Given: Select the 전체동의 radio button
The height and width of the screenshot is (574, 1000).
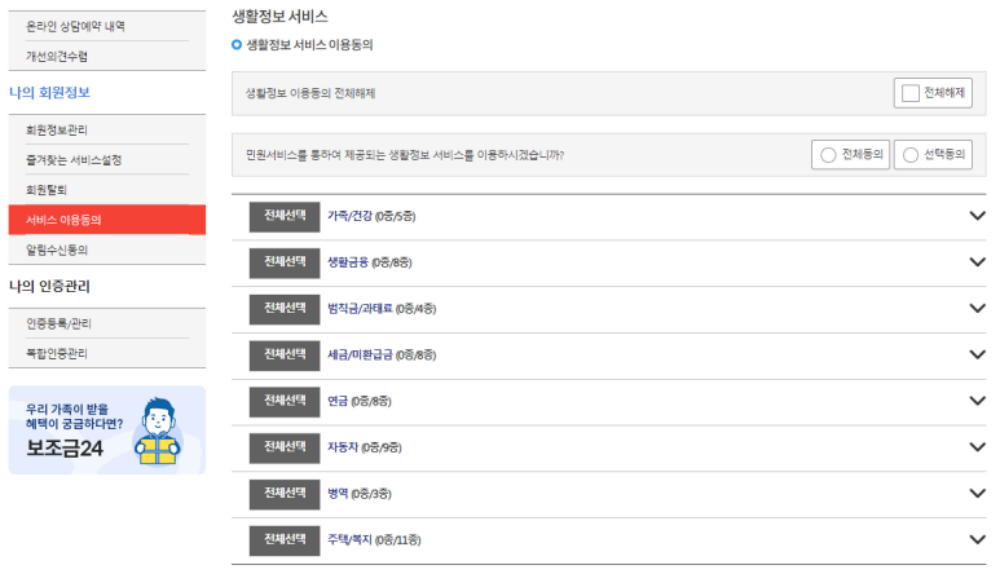Looking at the screenshot, I should click(x=828, y=155).
